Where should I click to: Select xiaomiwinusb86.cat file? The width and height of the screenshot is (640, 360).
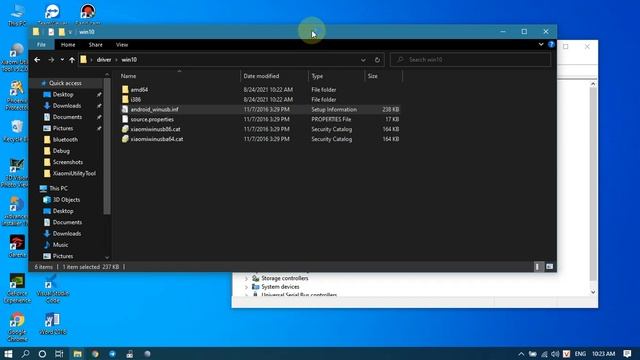tap(155, 129)
